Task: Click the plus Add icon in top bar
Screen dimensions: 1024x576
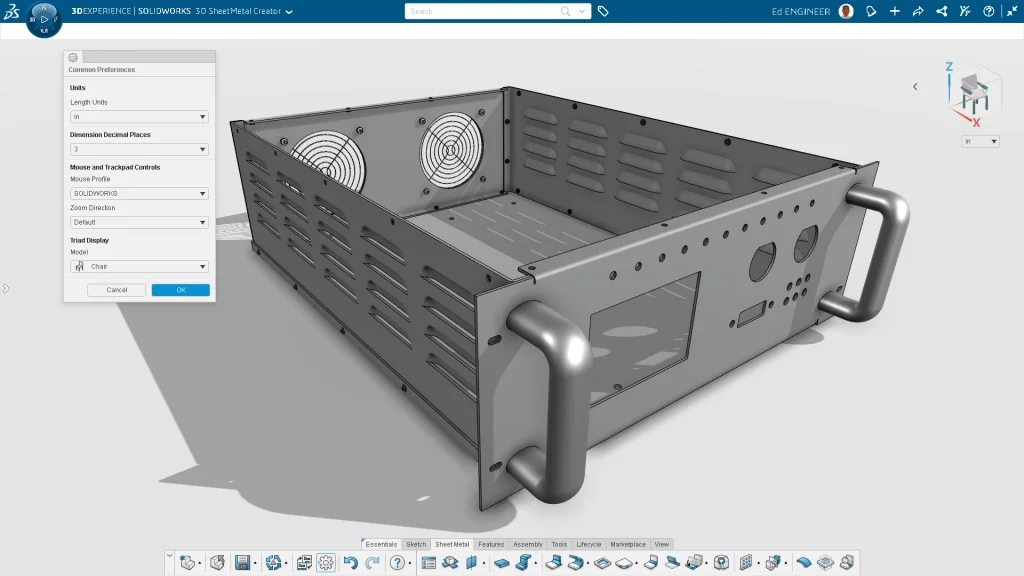Action: 895,11
